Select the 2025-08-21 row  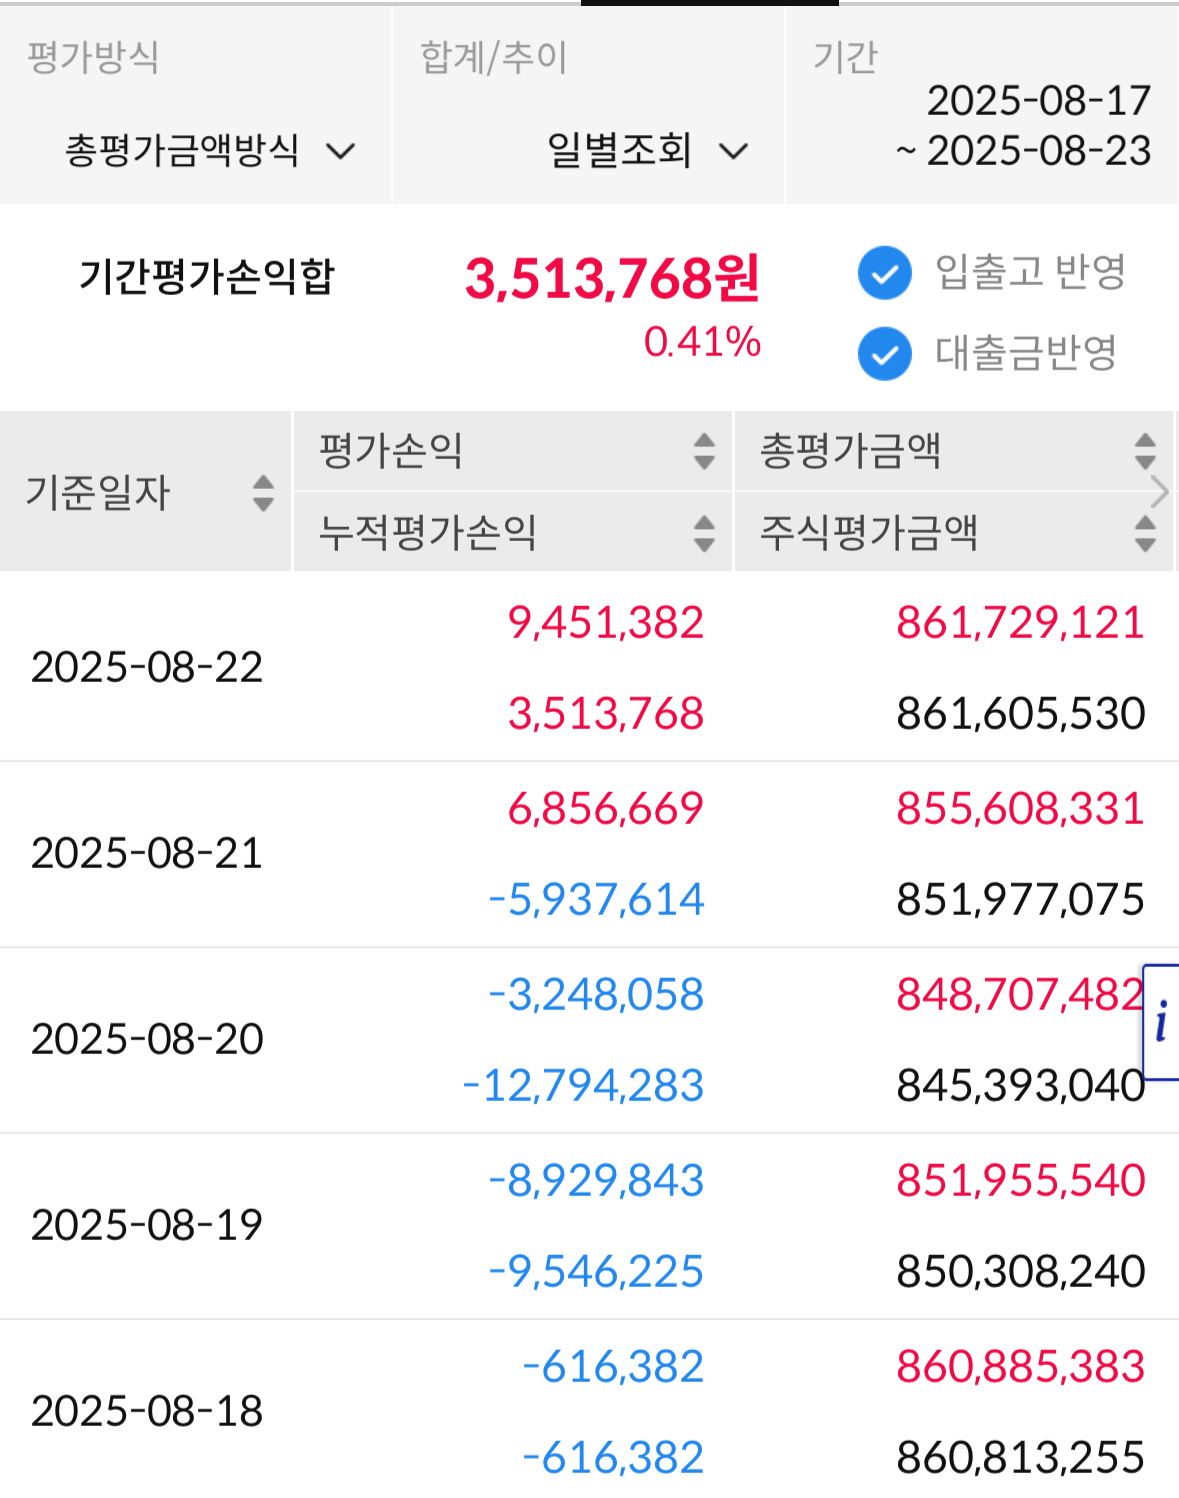589,854
